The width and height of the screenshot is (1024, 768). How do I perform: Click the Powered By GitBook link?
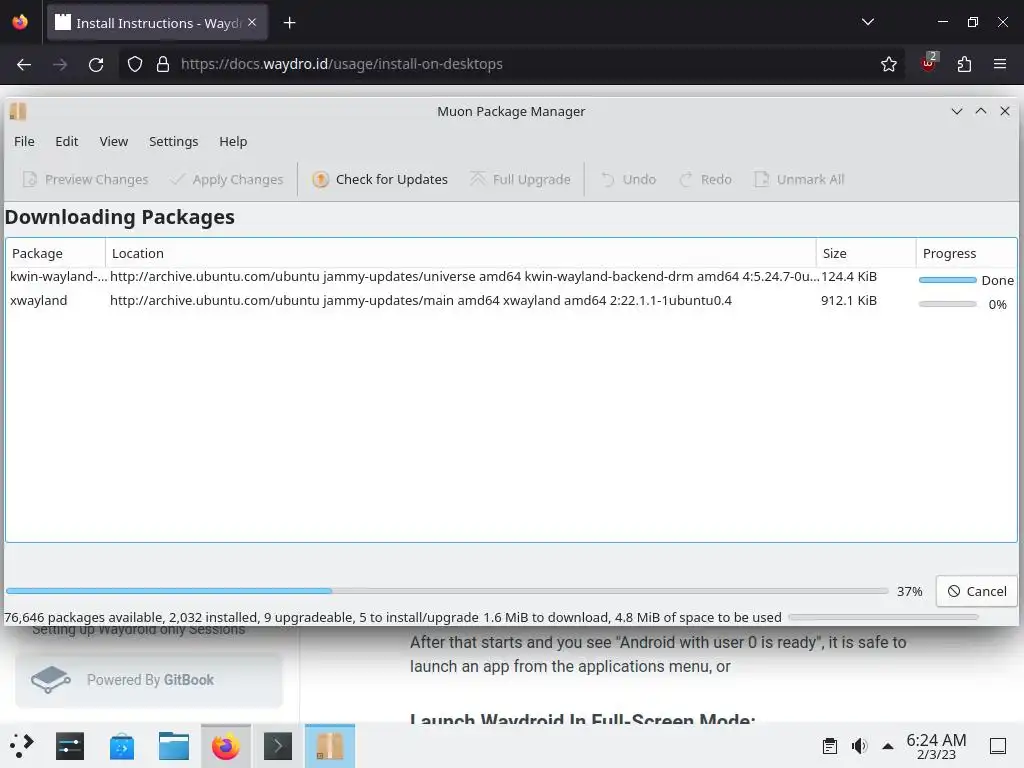tap(149, 680)
